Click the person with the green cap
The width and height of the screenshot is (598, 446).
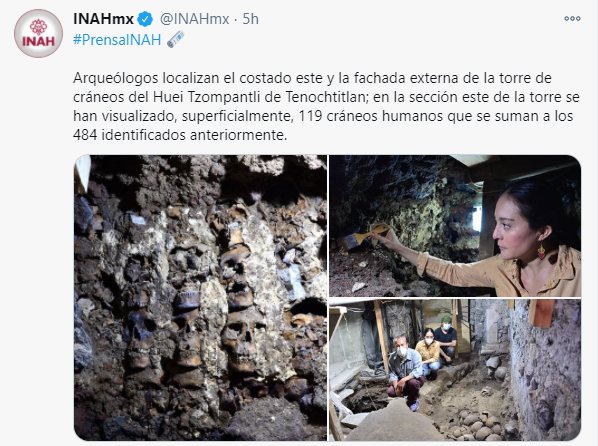pyautogui.click(x=445, y=336)
